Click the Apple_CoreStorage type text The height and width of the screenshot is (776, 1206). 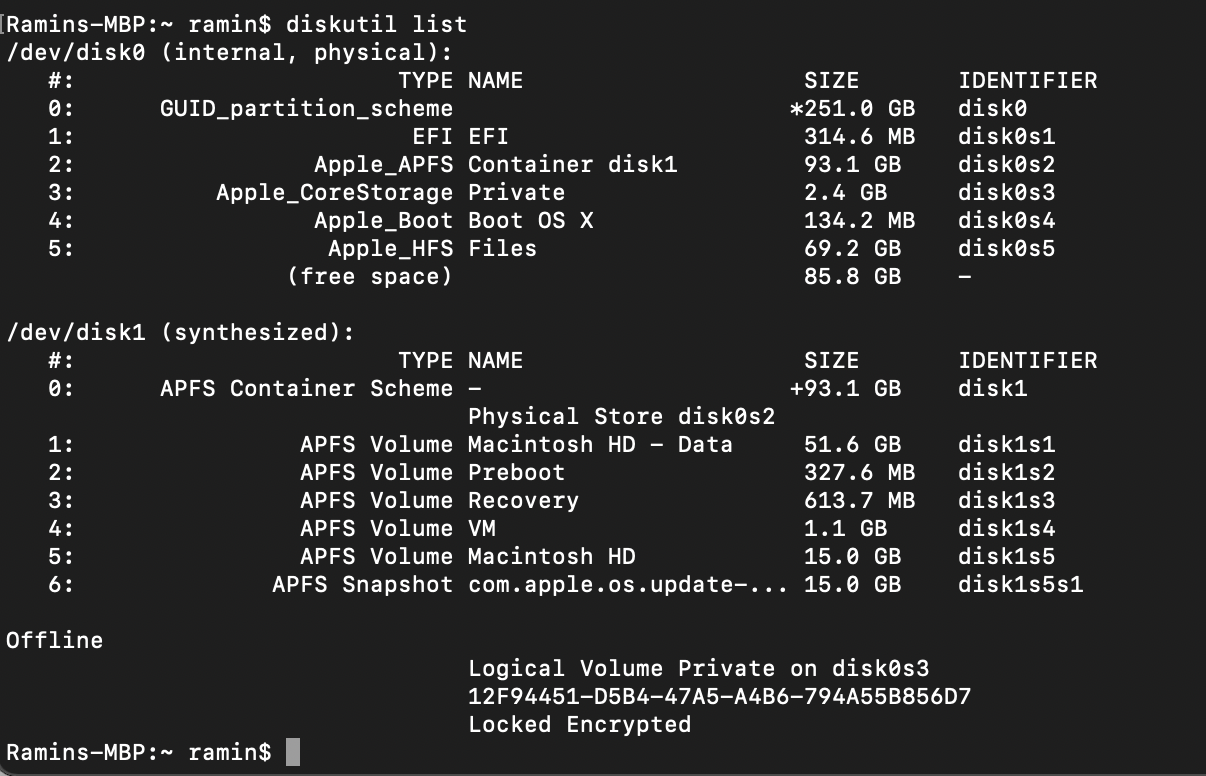334,192
